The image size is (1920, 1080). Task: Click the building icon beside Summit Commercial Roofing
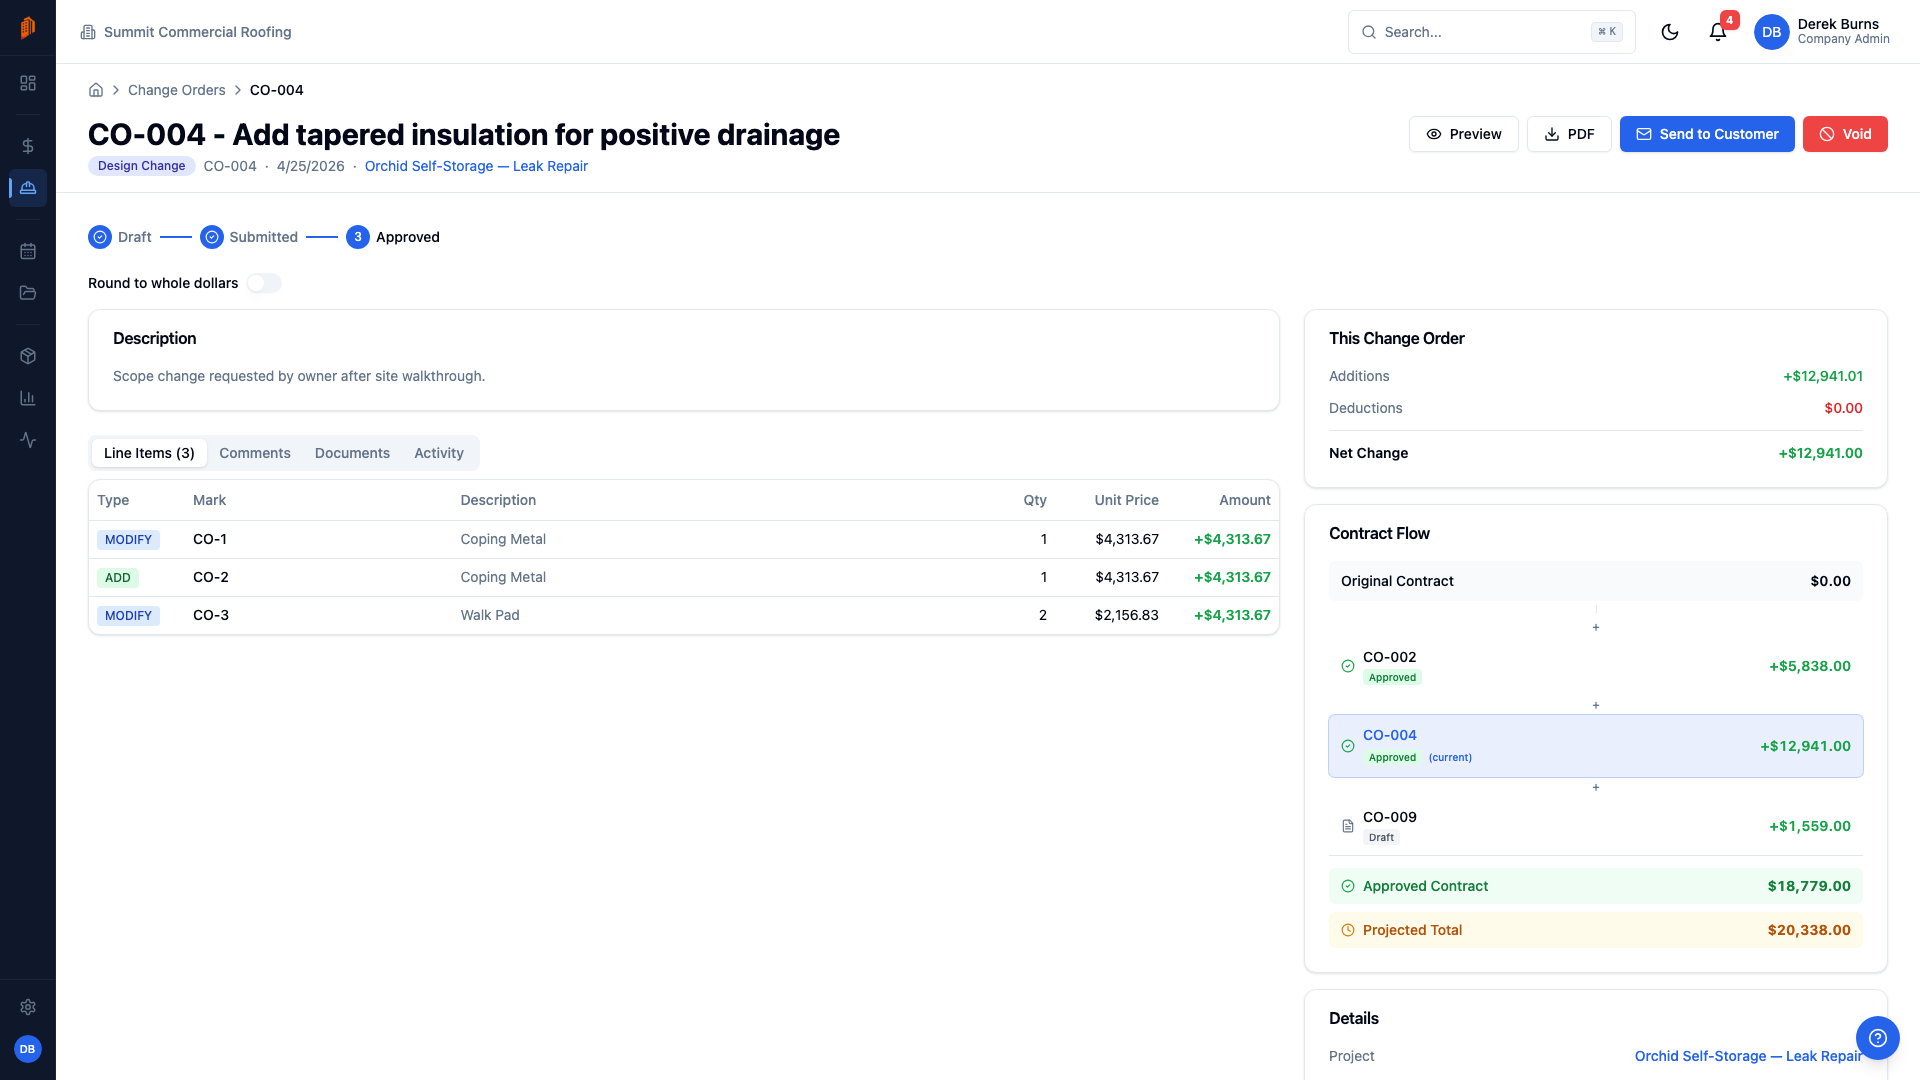tap(88, 32)
